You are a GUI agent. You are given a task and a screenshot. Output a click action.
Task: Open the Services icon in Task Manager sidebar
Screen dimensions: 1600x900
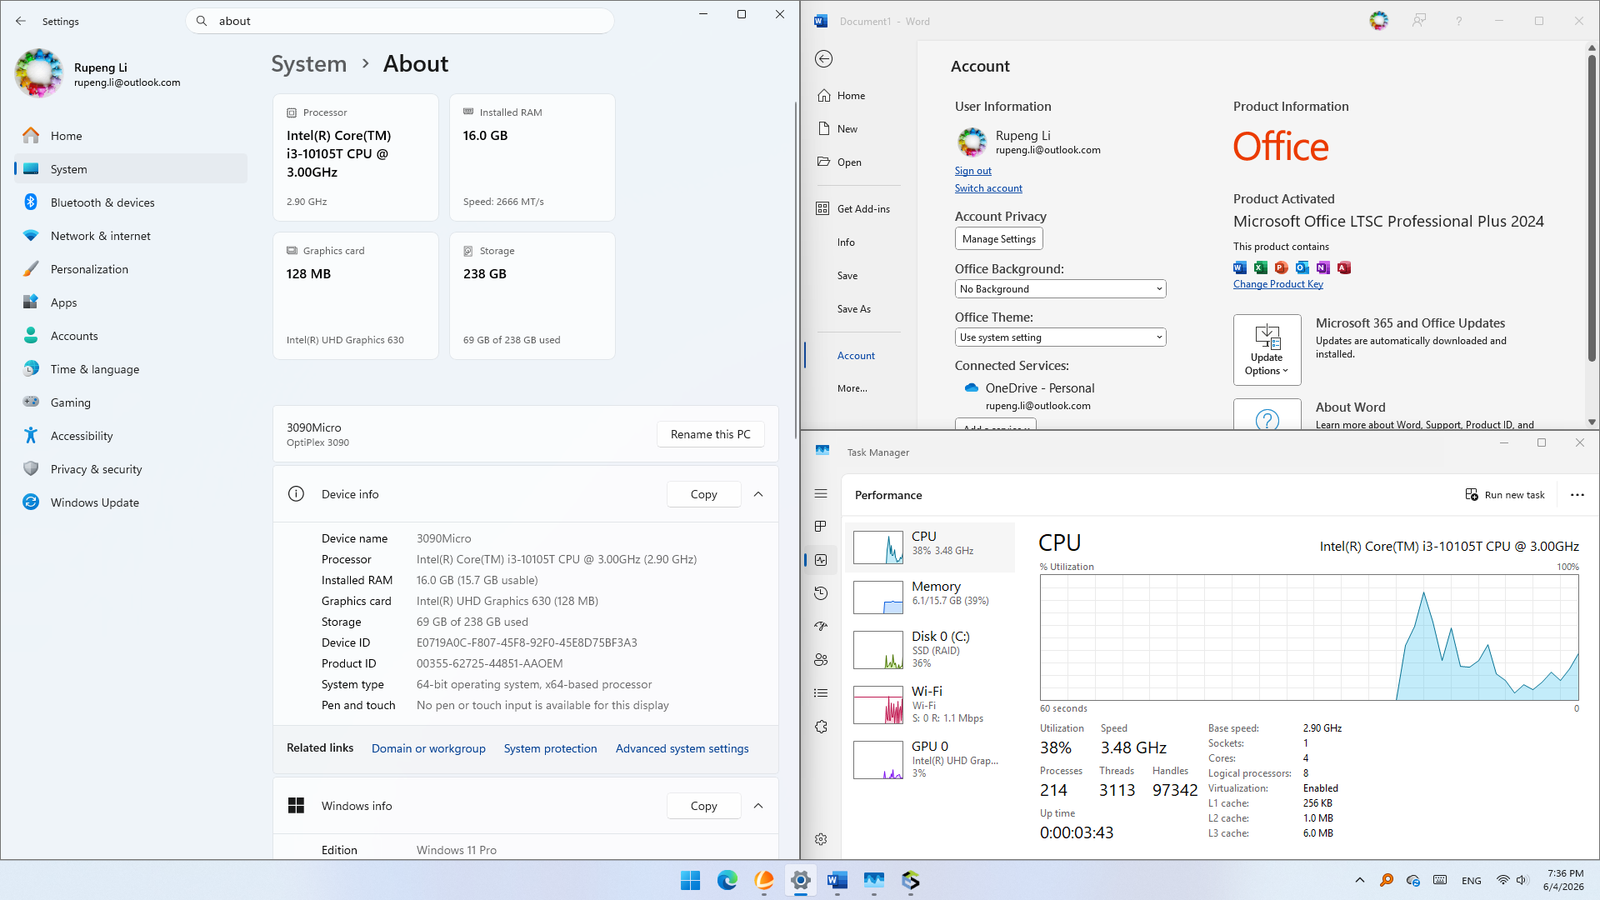(821, 727)
